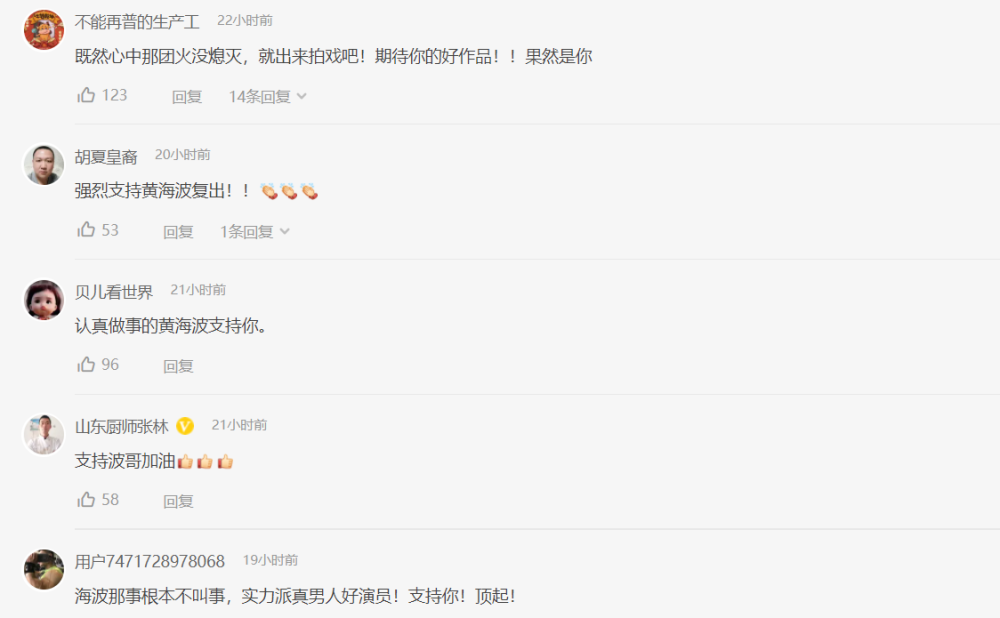Open 山东厨师张林's avatar picture
Viewport: 1000px width, 618px height.
pyautogui.click(x=44, y=434)
